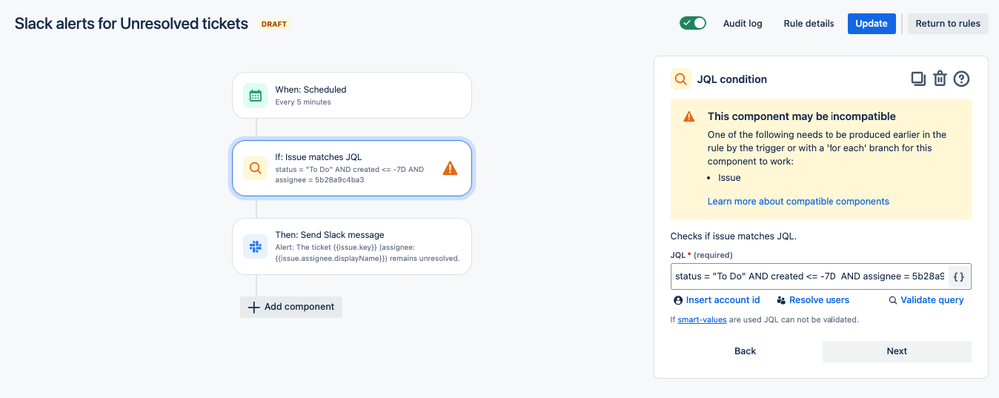Click Resolve users link
999x398 pixels.
tap(813, 300)
